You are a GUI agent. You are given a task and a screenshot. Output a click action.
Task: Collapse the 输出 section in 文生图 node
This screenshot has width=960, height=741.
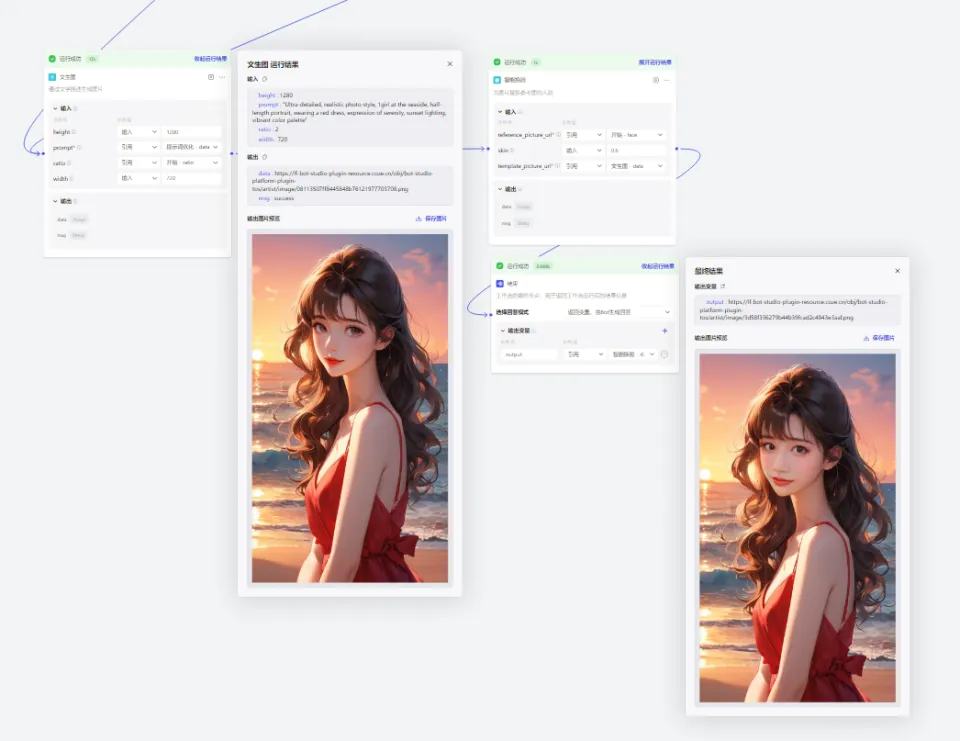pyautogui.click(x=55, y=201)
